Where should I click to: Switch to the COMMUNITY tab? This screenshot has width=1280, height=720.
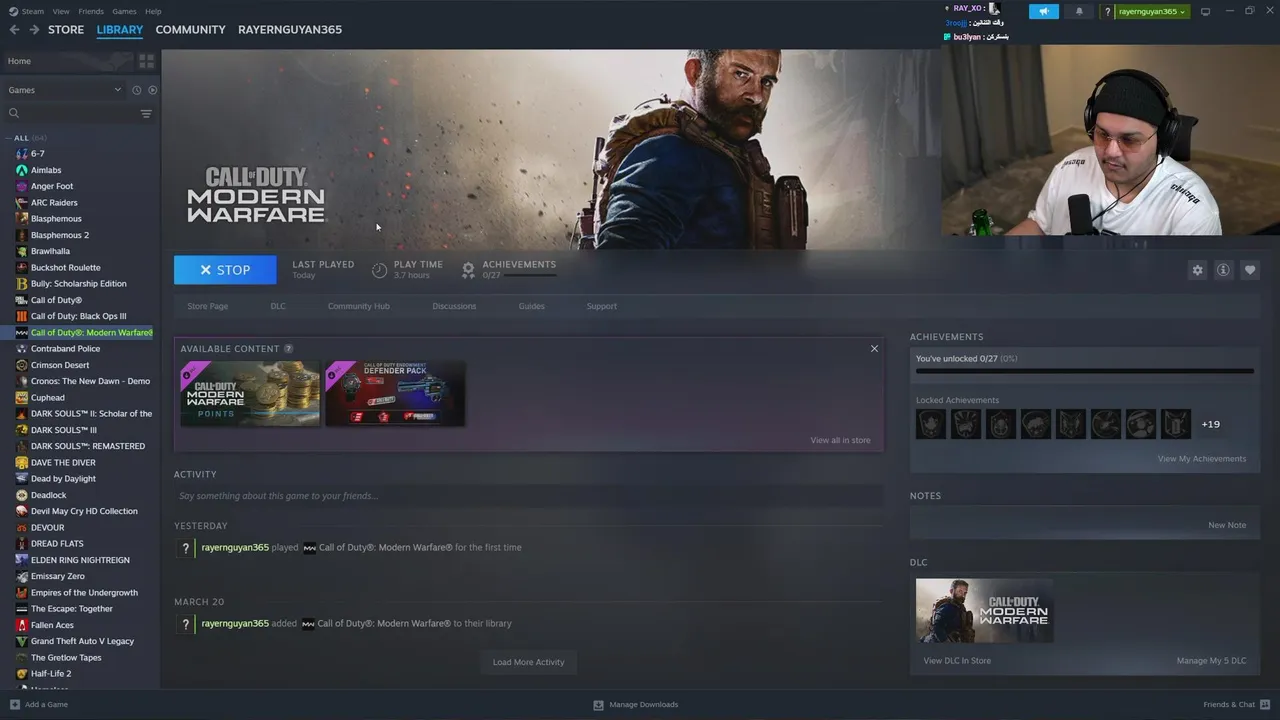pyautogui.click(x=190, y=30)
